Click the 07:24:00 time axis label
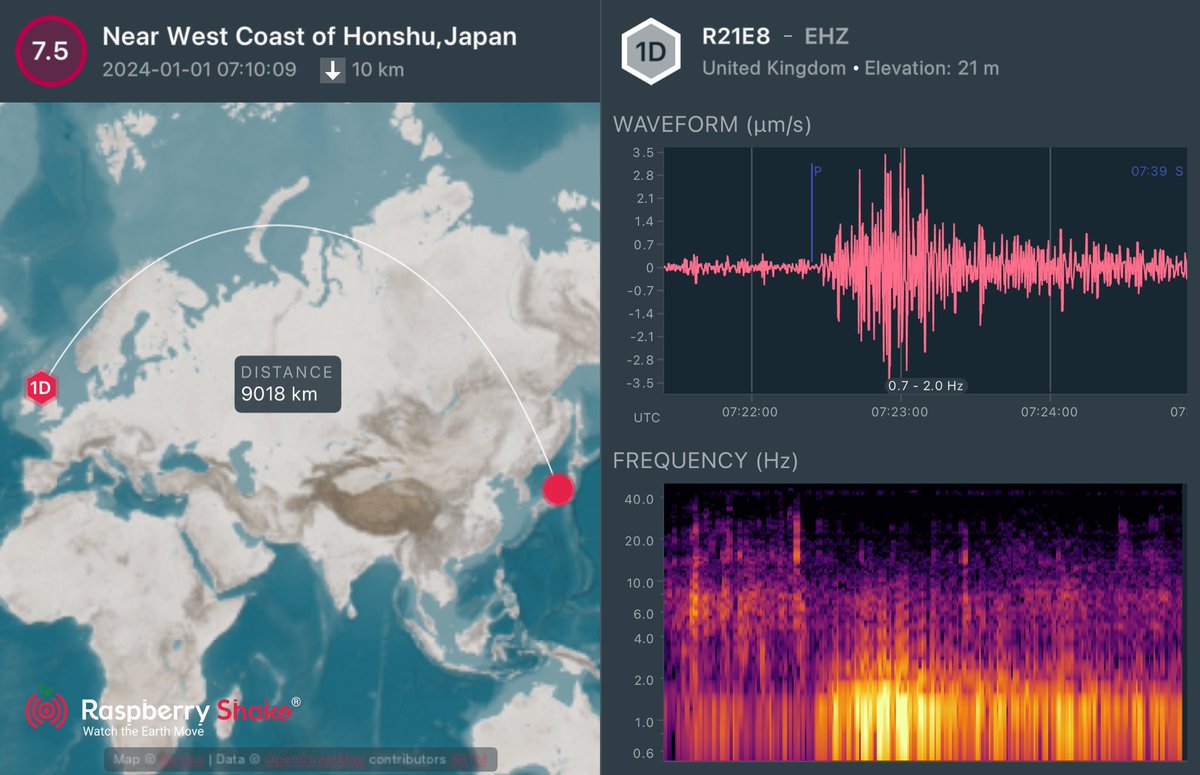Screen dimensions: 1200x775 pyautogui.click(x=1050, y=411)
